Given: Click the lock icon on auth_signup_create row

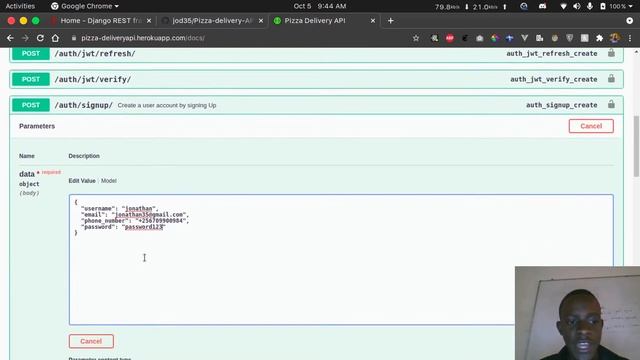Looking at the screenshot, I should pos(611,104).
